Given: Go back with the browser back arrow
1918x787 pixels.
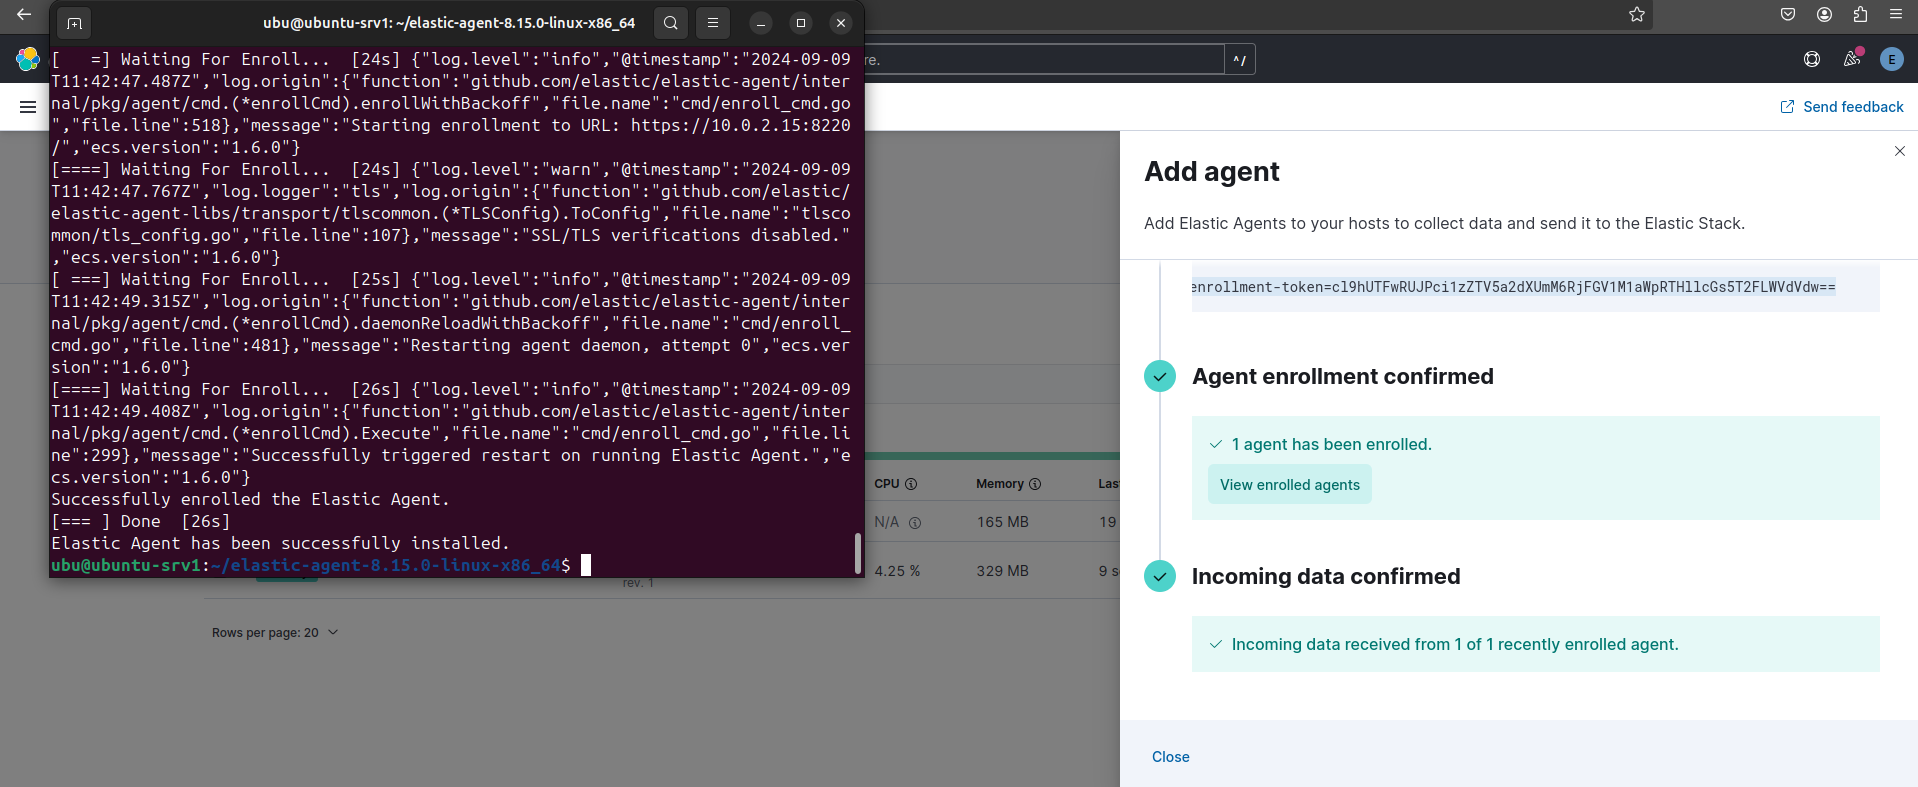Looking at the screenshot, I should (x=24, y=14).
